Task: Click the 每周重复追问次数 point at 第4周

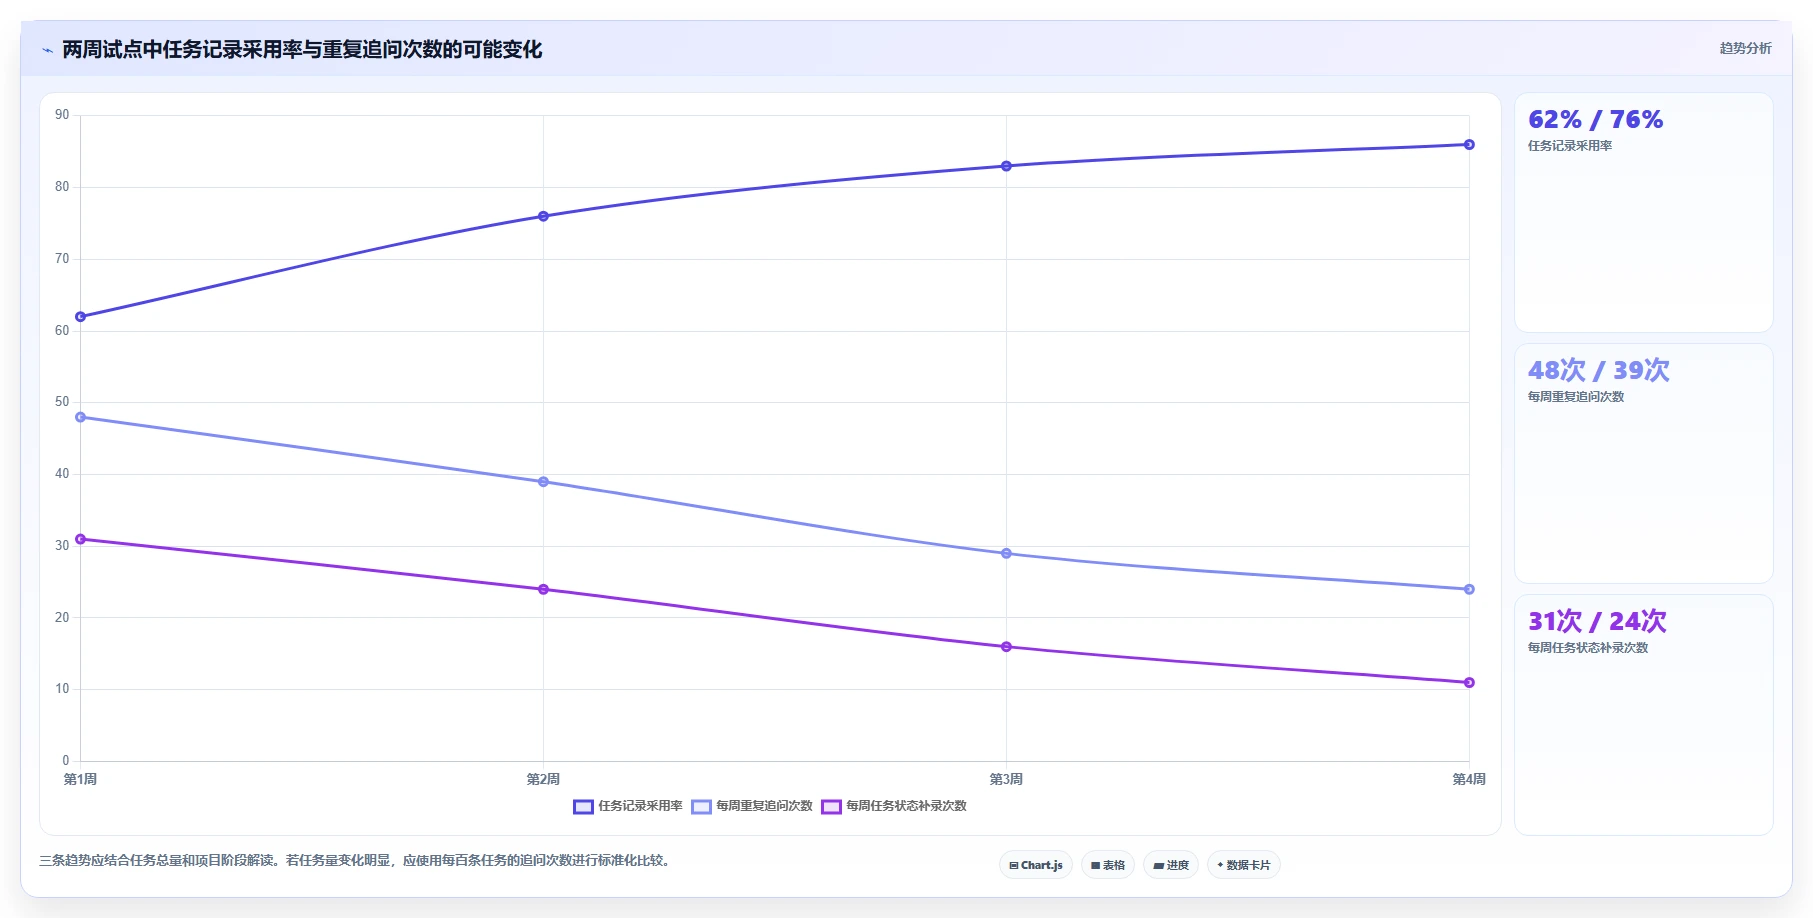Action: pyautogui.click(x=1469, y=589)
